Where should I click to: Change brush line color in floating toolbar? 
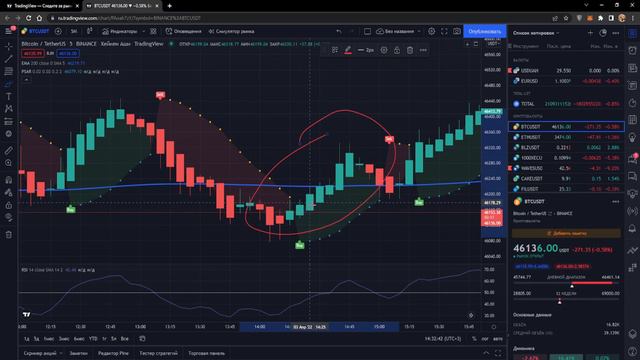click(348, 50)
